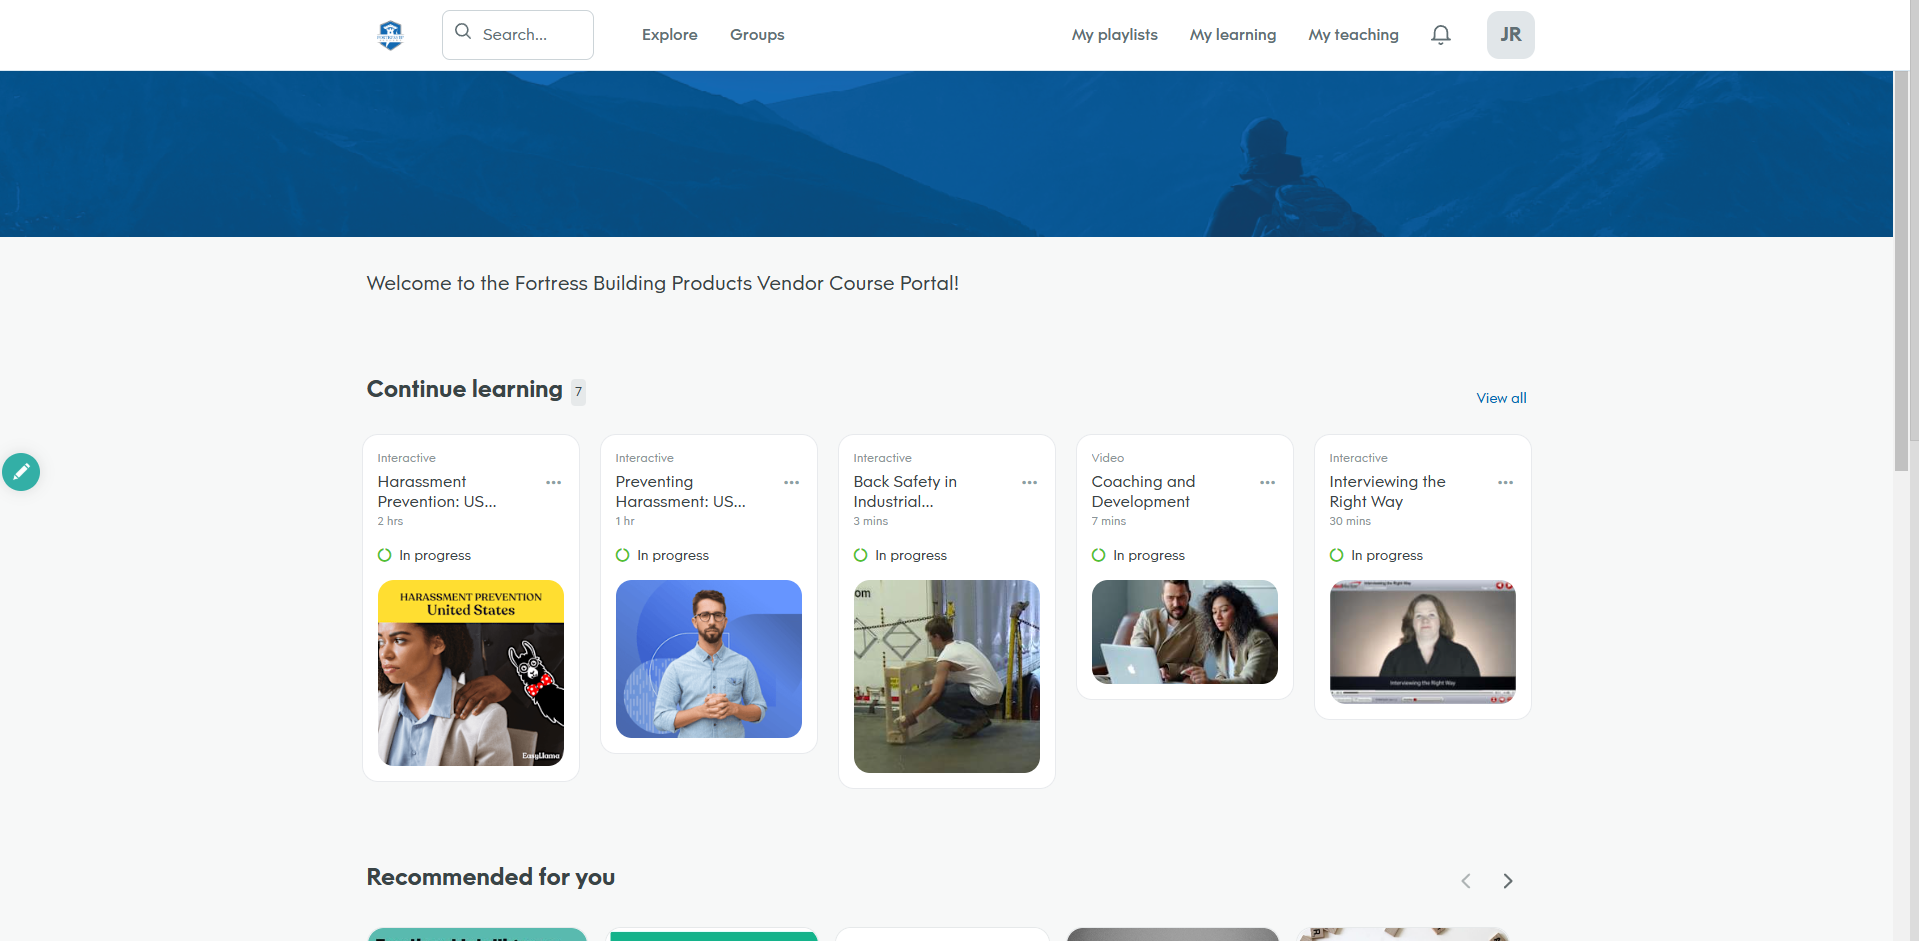The image size is (1919, 941).
Task: Open more options for Interviewing the Right Way
Action: coord(1505,483)
